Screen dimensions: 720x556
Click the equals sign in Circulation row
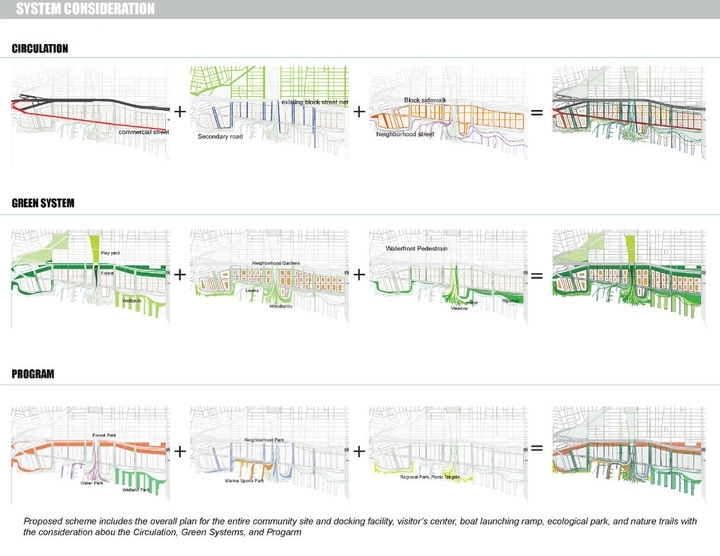[536, 112]
